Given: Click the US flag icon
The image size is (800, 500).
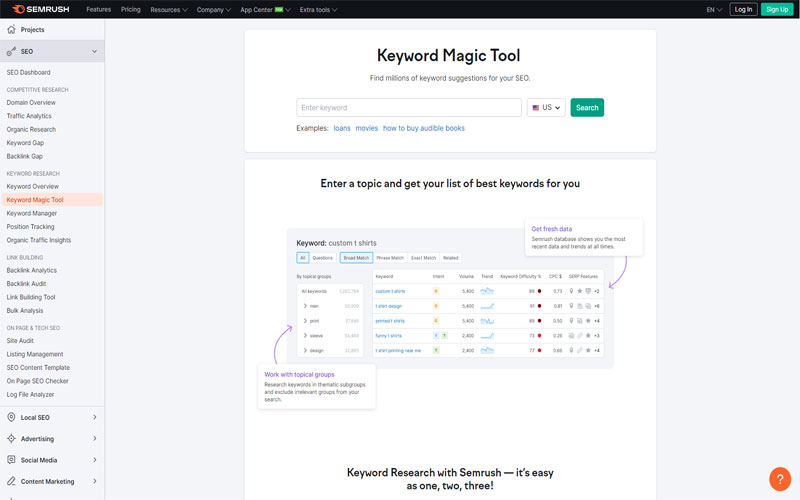Looking at the screenshot, I should tap(536, 108).
